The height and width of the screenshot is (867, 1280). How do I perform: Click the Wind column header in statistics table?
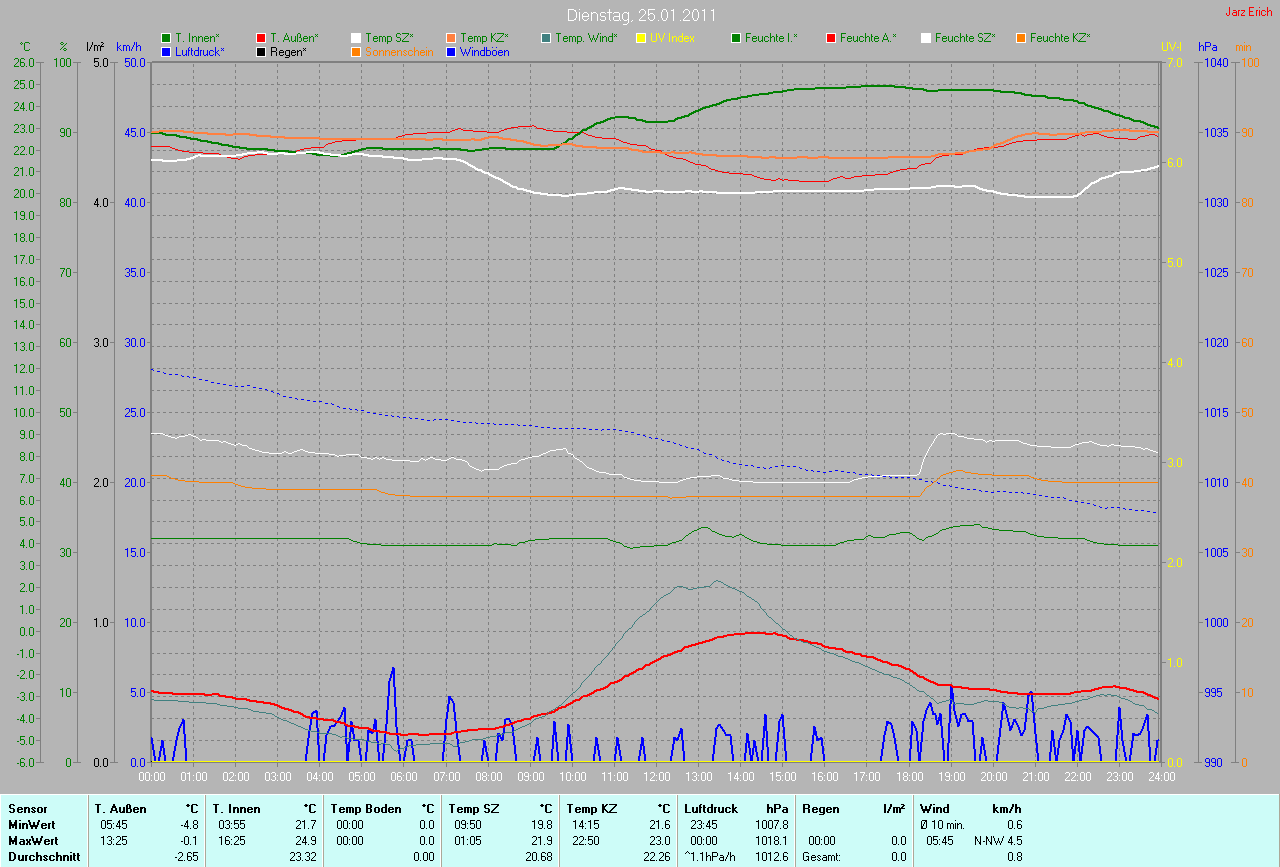click(x=934, y=808)
